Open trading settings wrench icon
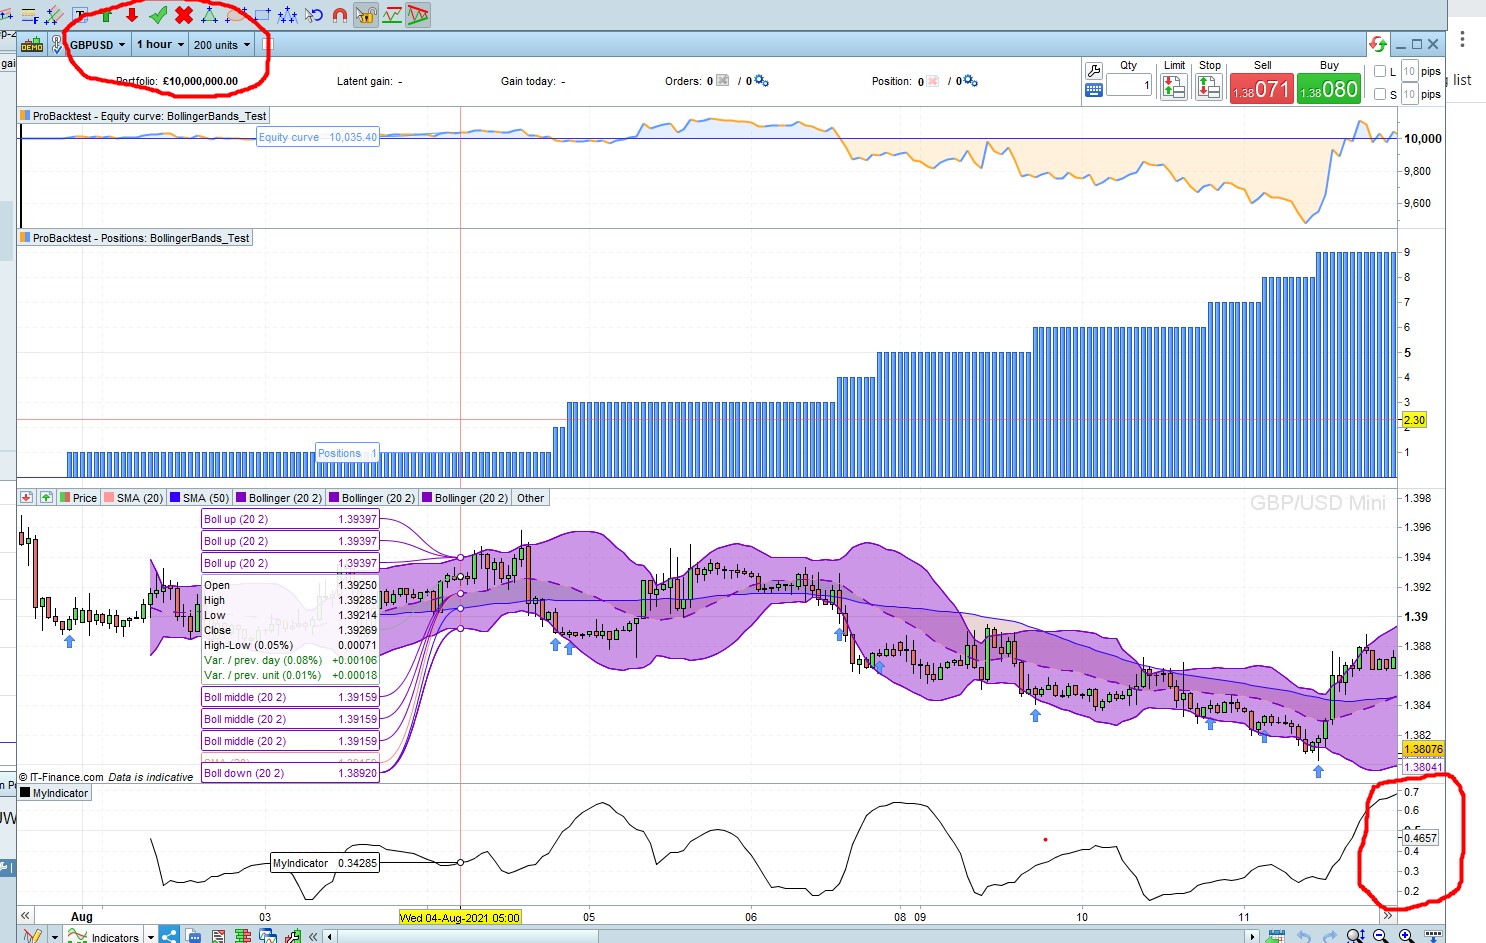Image resolution: width=1486 pixels, height=943 pixels. (1094, 71)
